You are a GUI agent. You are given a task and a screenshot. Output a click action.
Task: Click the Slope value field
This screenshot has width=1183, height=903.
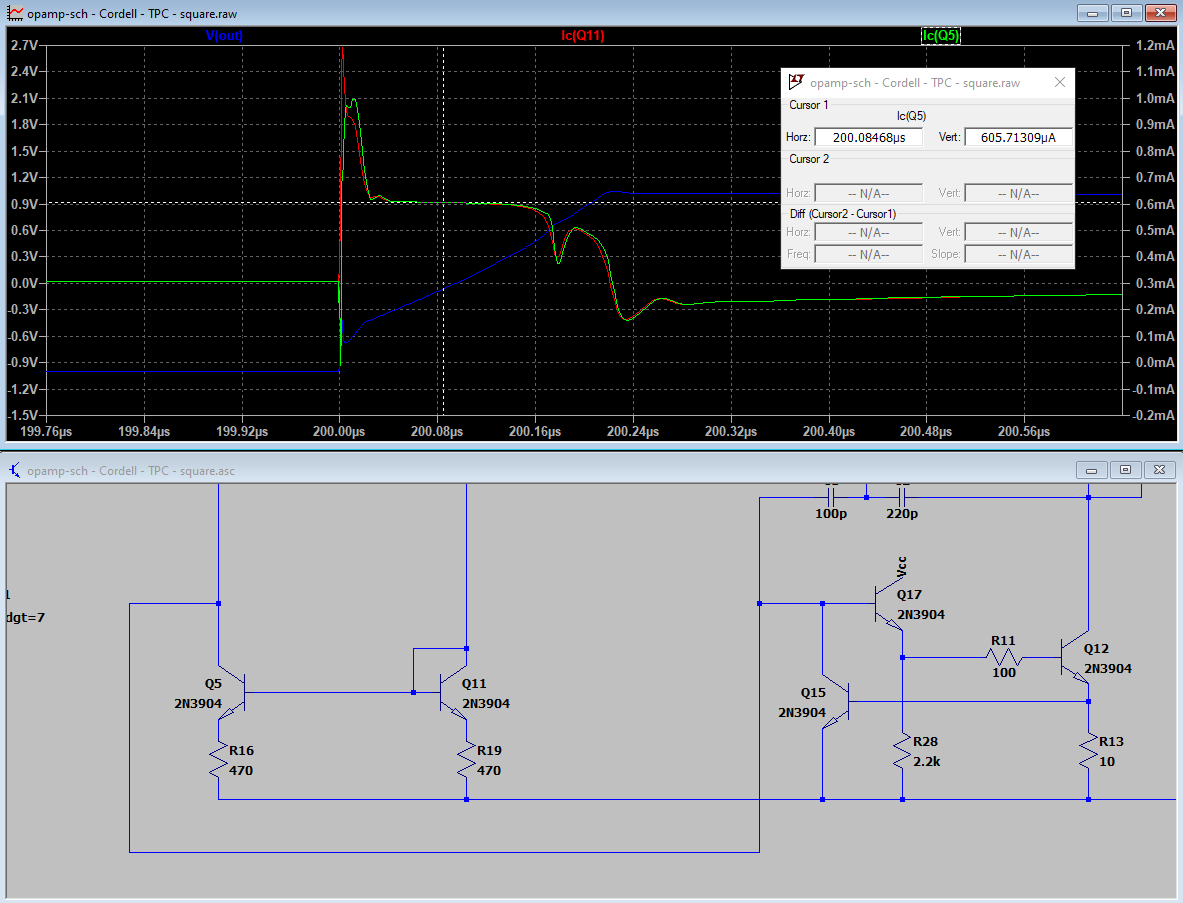(x=1019, y=254)
